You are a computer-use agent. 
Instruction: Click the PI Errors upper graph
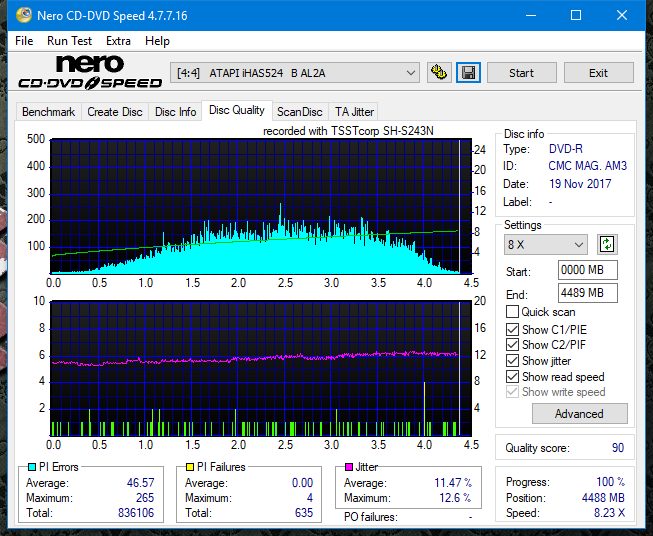tap(261, 207)
